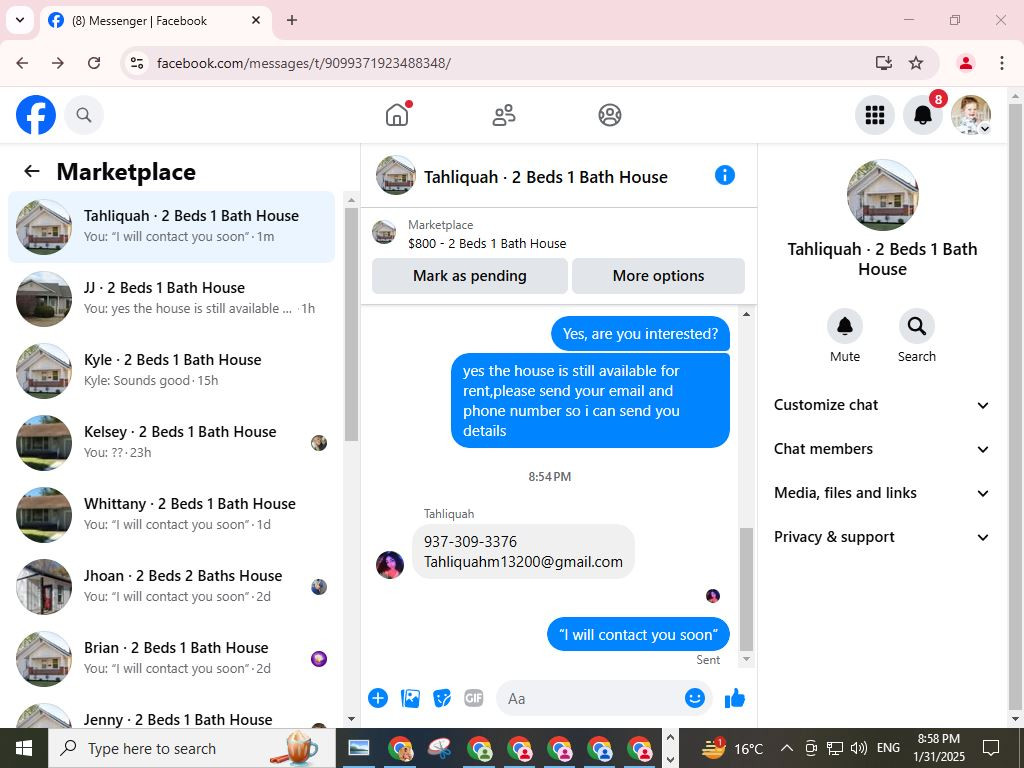
Task: Expand Media, files and links section
Action: (x=882, y=493)
